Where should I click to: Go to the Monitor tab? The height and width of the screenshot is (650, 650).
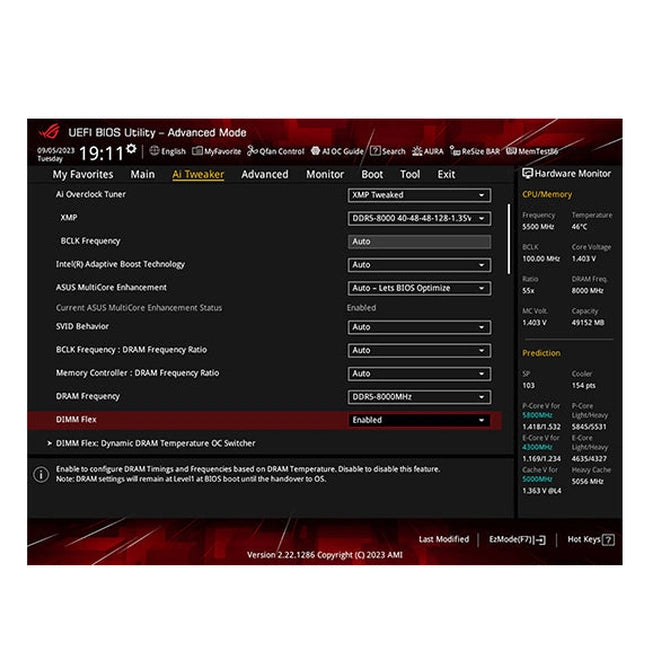click(x=325, y=174)
